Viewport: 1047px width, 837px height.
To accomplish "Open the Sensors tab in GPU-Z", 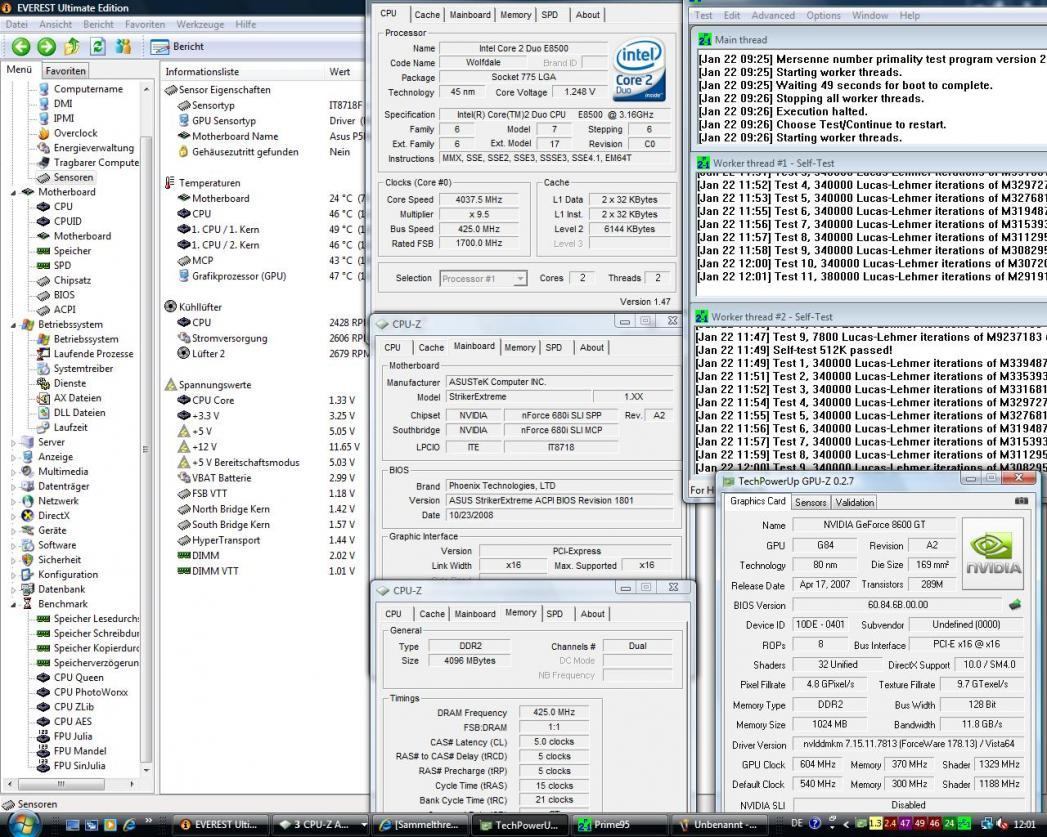I will 810,502.
